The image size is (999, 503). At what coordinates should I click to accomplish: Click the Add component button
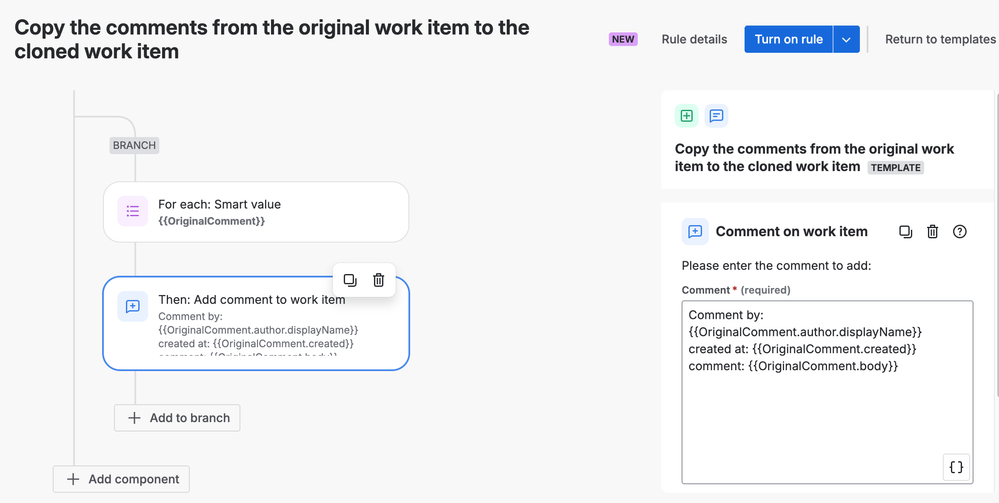[x=121, y=479]
